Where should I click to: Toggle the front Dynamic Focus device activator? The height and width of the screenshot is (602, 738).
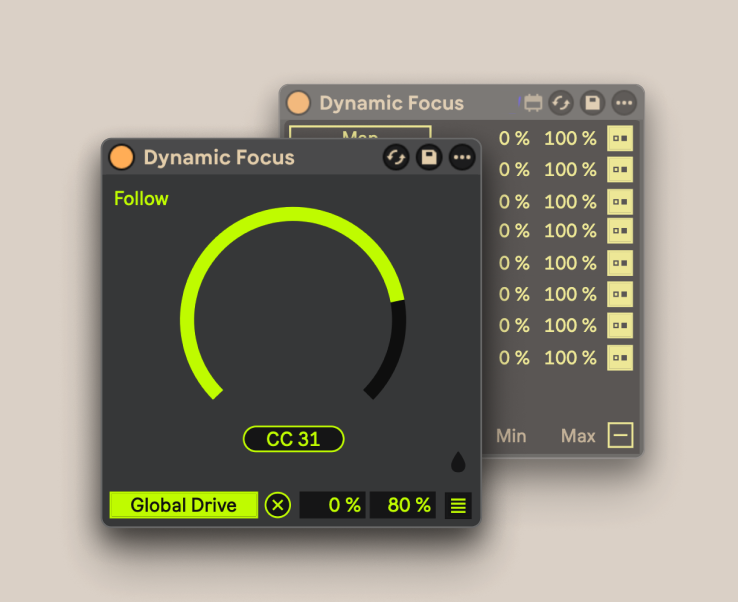121,157
